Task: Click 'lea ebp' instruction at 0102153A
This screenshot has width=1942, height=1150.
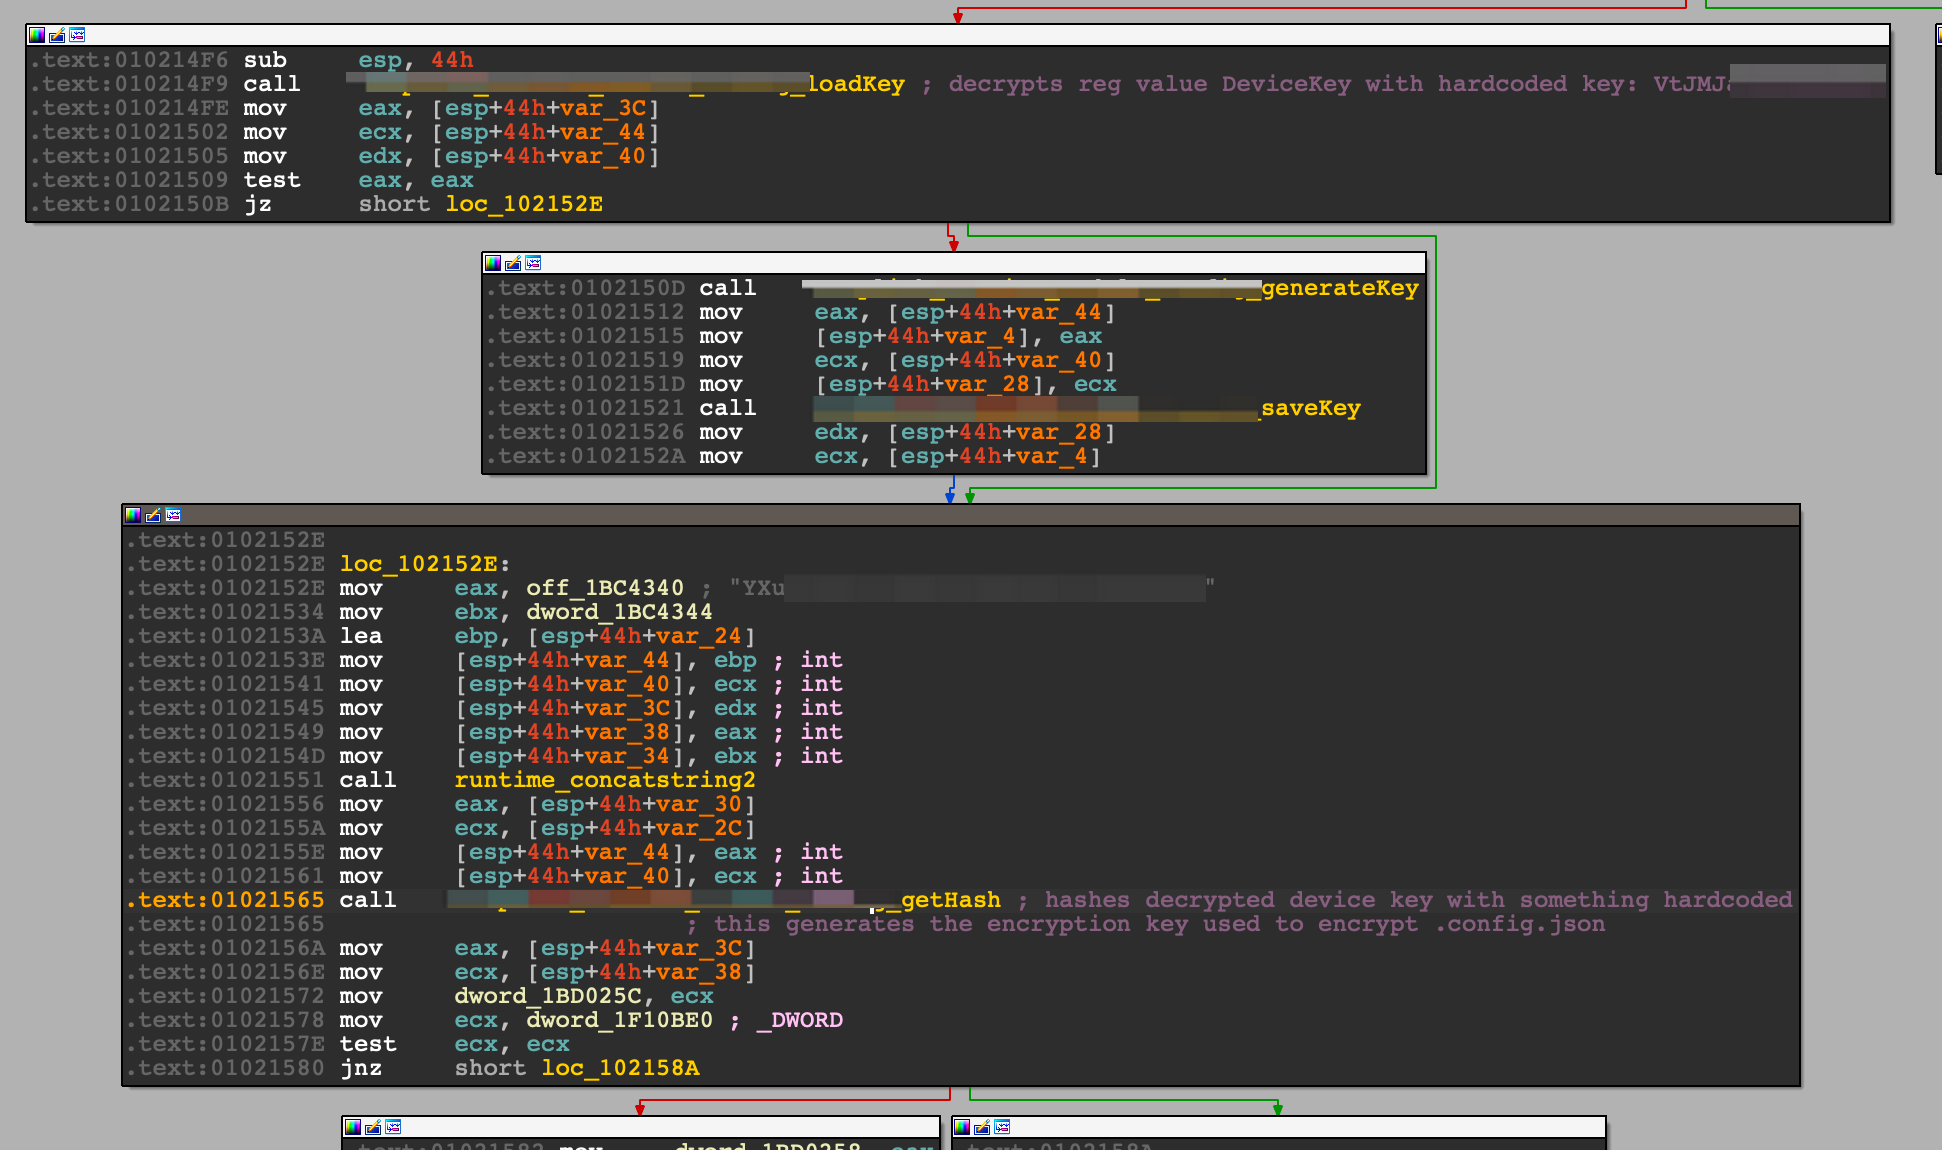Action: click(x=548, y=636)
